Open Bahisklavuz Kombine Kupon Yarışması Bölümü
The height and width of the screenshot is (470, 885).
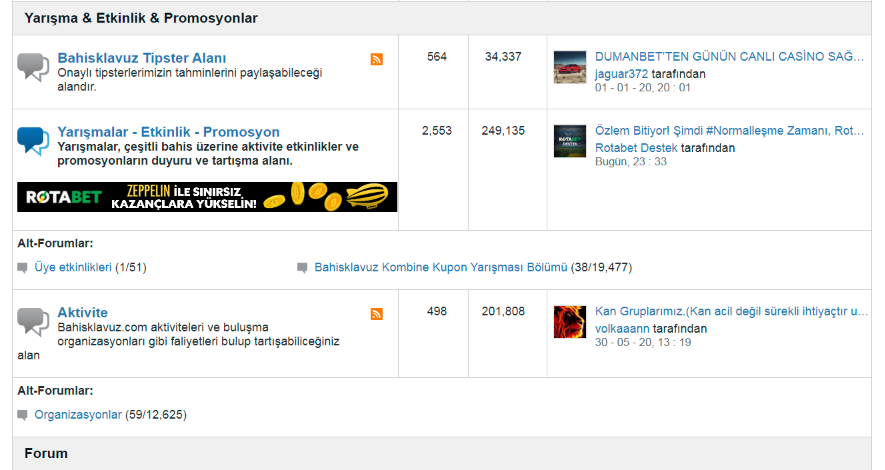[441, 267]
